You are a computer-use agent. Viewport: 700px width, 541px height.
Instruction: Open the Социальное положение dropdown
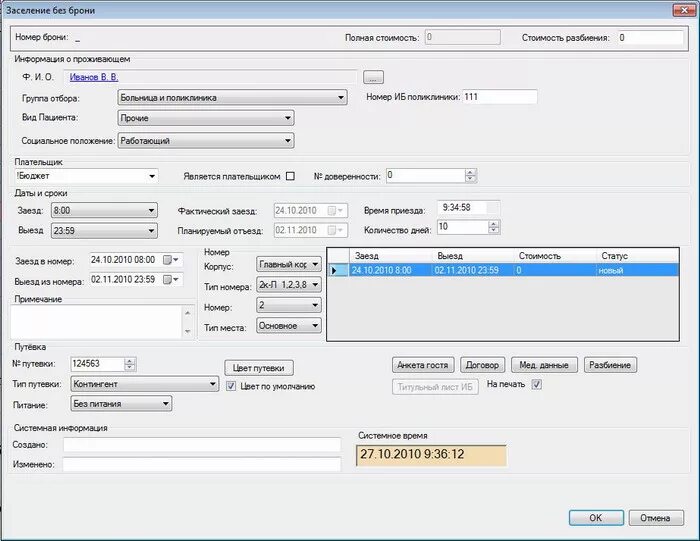pos(206,141)
